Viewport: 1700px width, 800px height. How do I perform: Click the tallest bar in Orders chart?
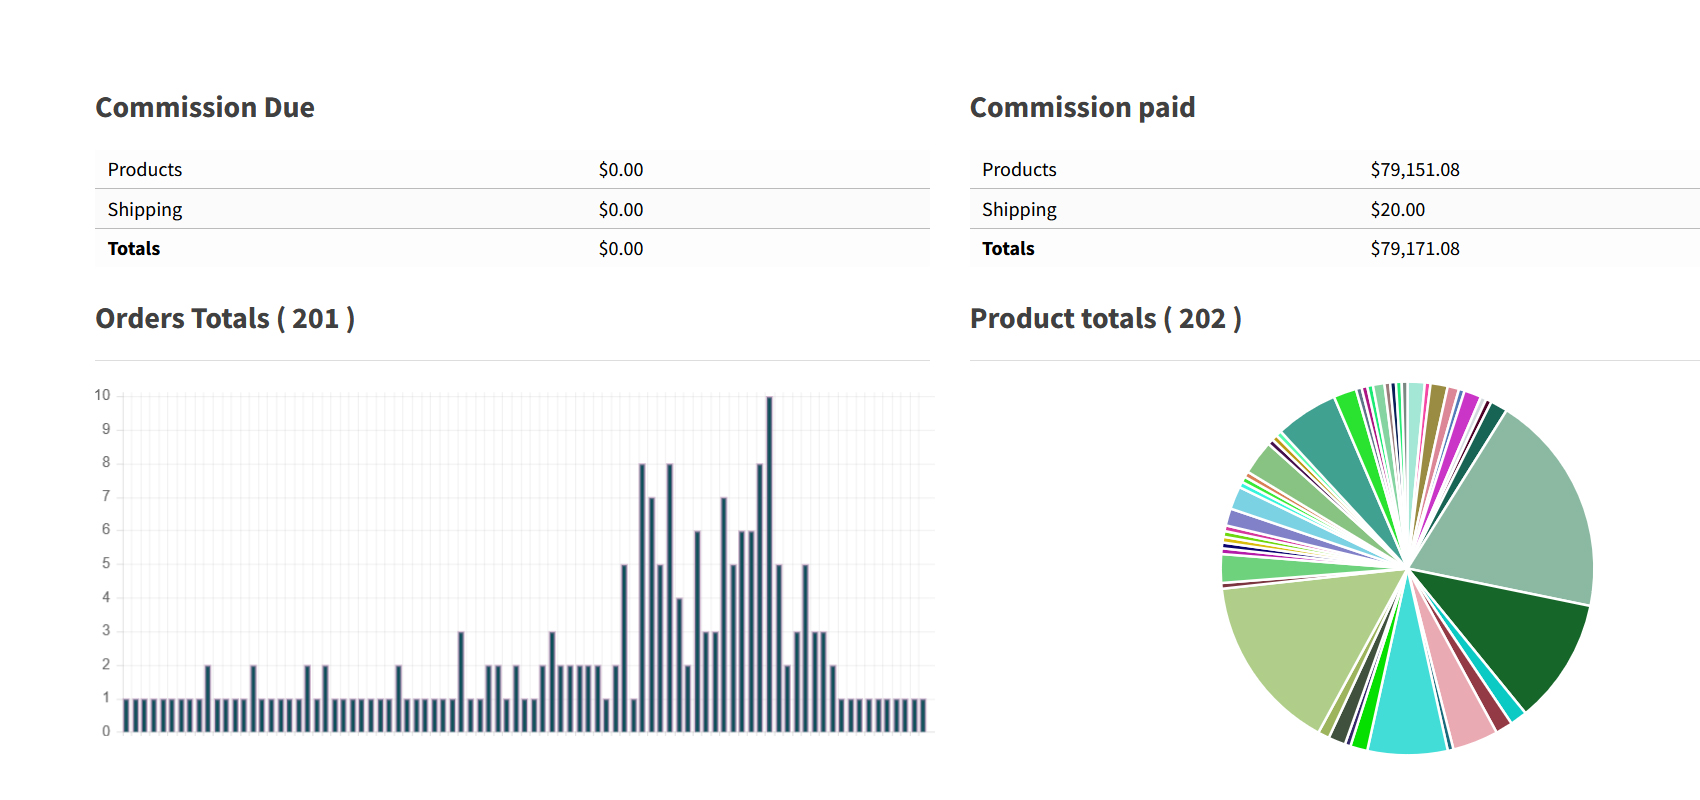coord(769,563)
